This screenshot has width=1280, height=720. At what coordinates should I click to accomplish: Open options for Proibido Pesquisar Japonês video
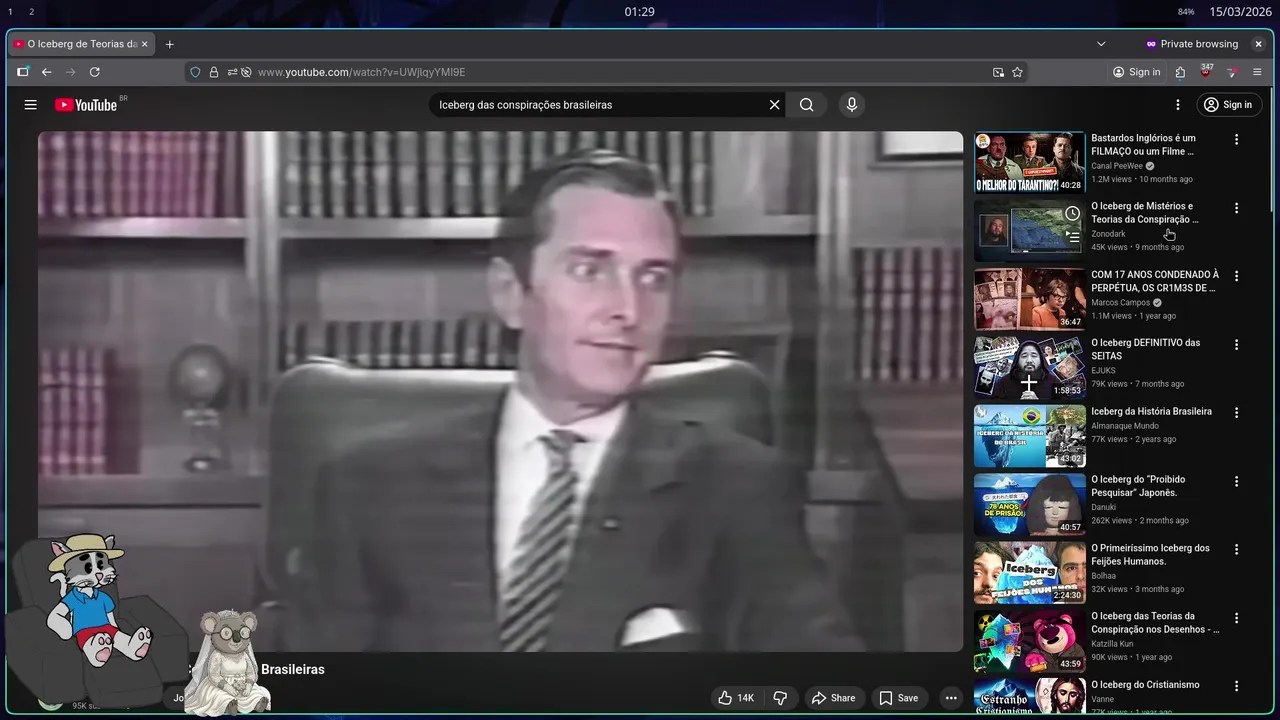1236,481
